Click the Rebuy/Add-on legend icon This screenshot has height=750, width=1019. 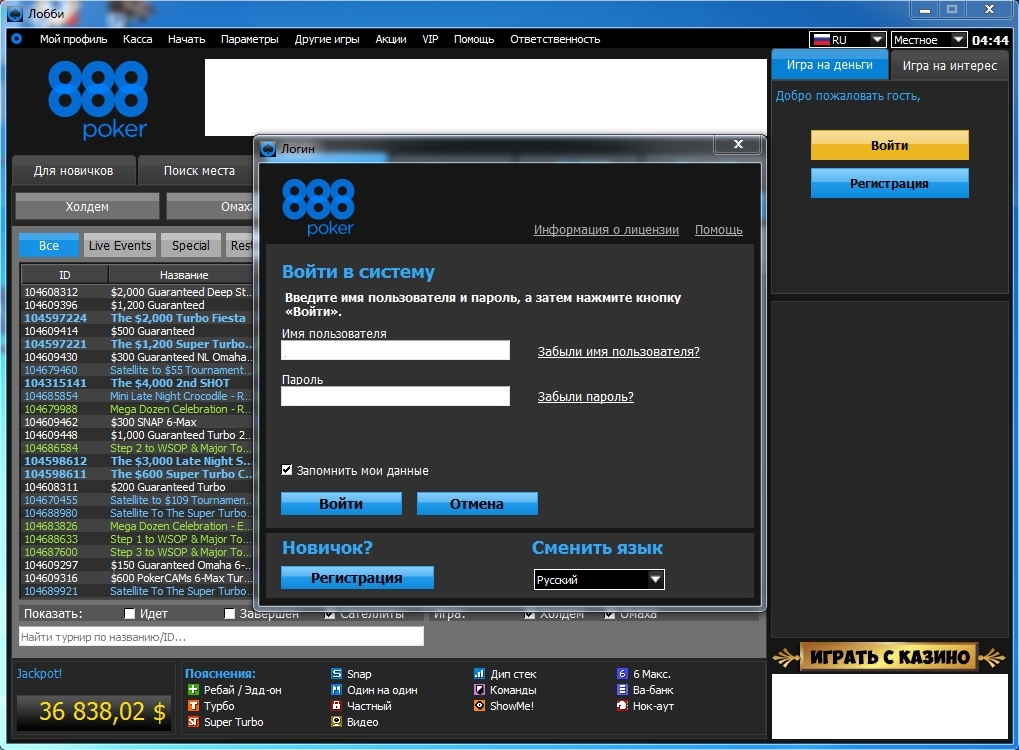[193, 690]
